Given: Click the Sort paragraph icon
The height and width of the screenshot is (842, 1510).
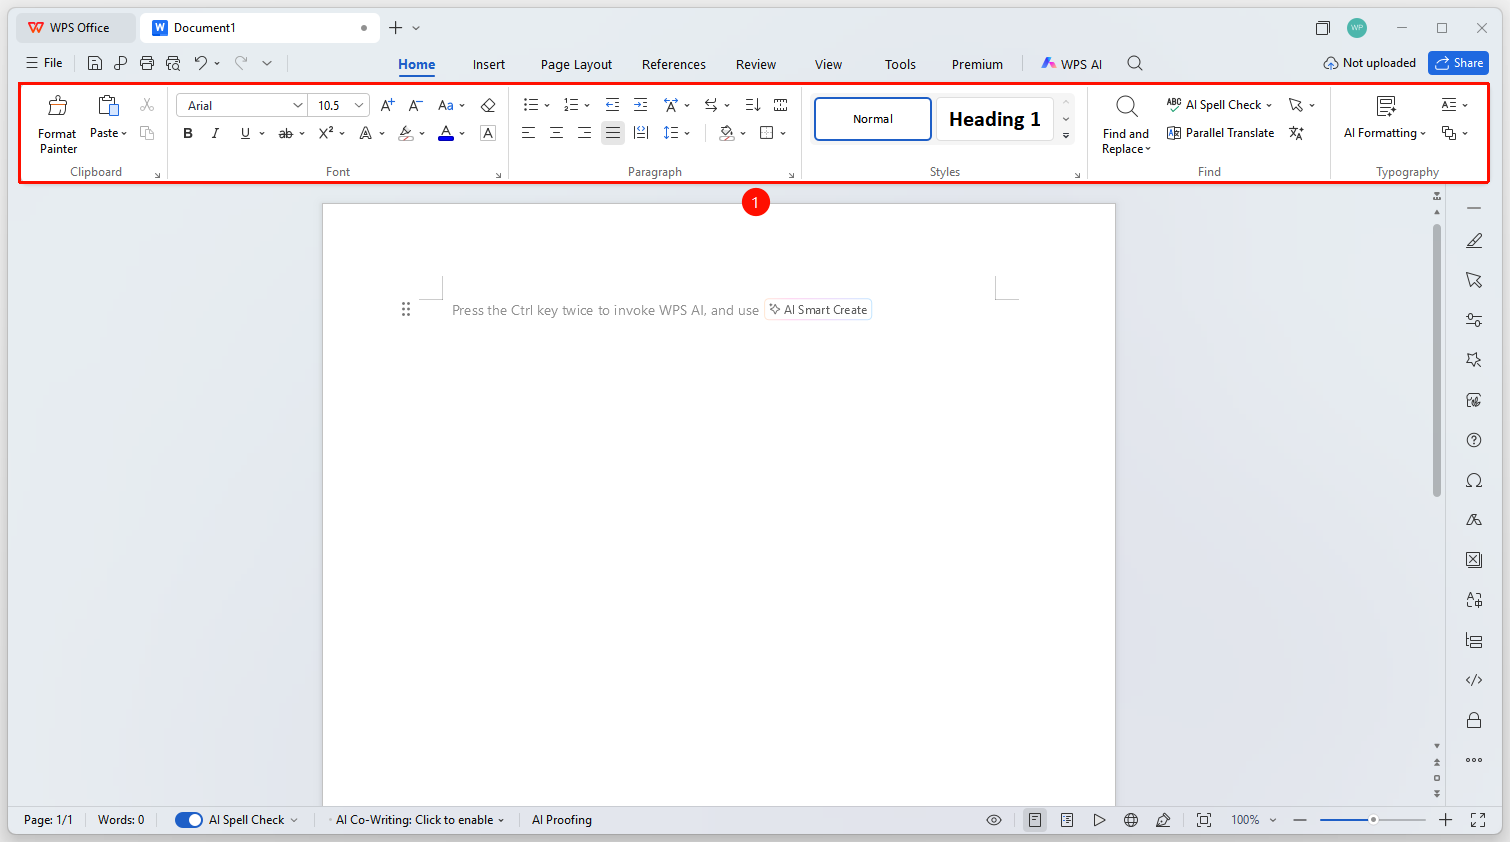Looking at the screenshot, I should [753, 105].
